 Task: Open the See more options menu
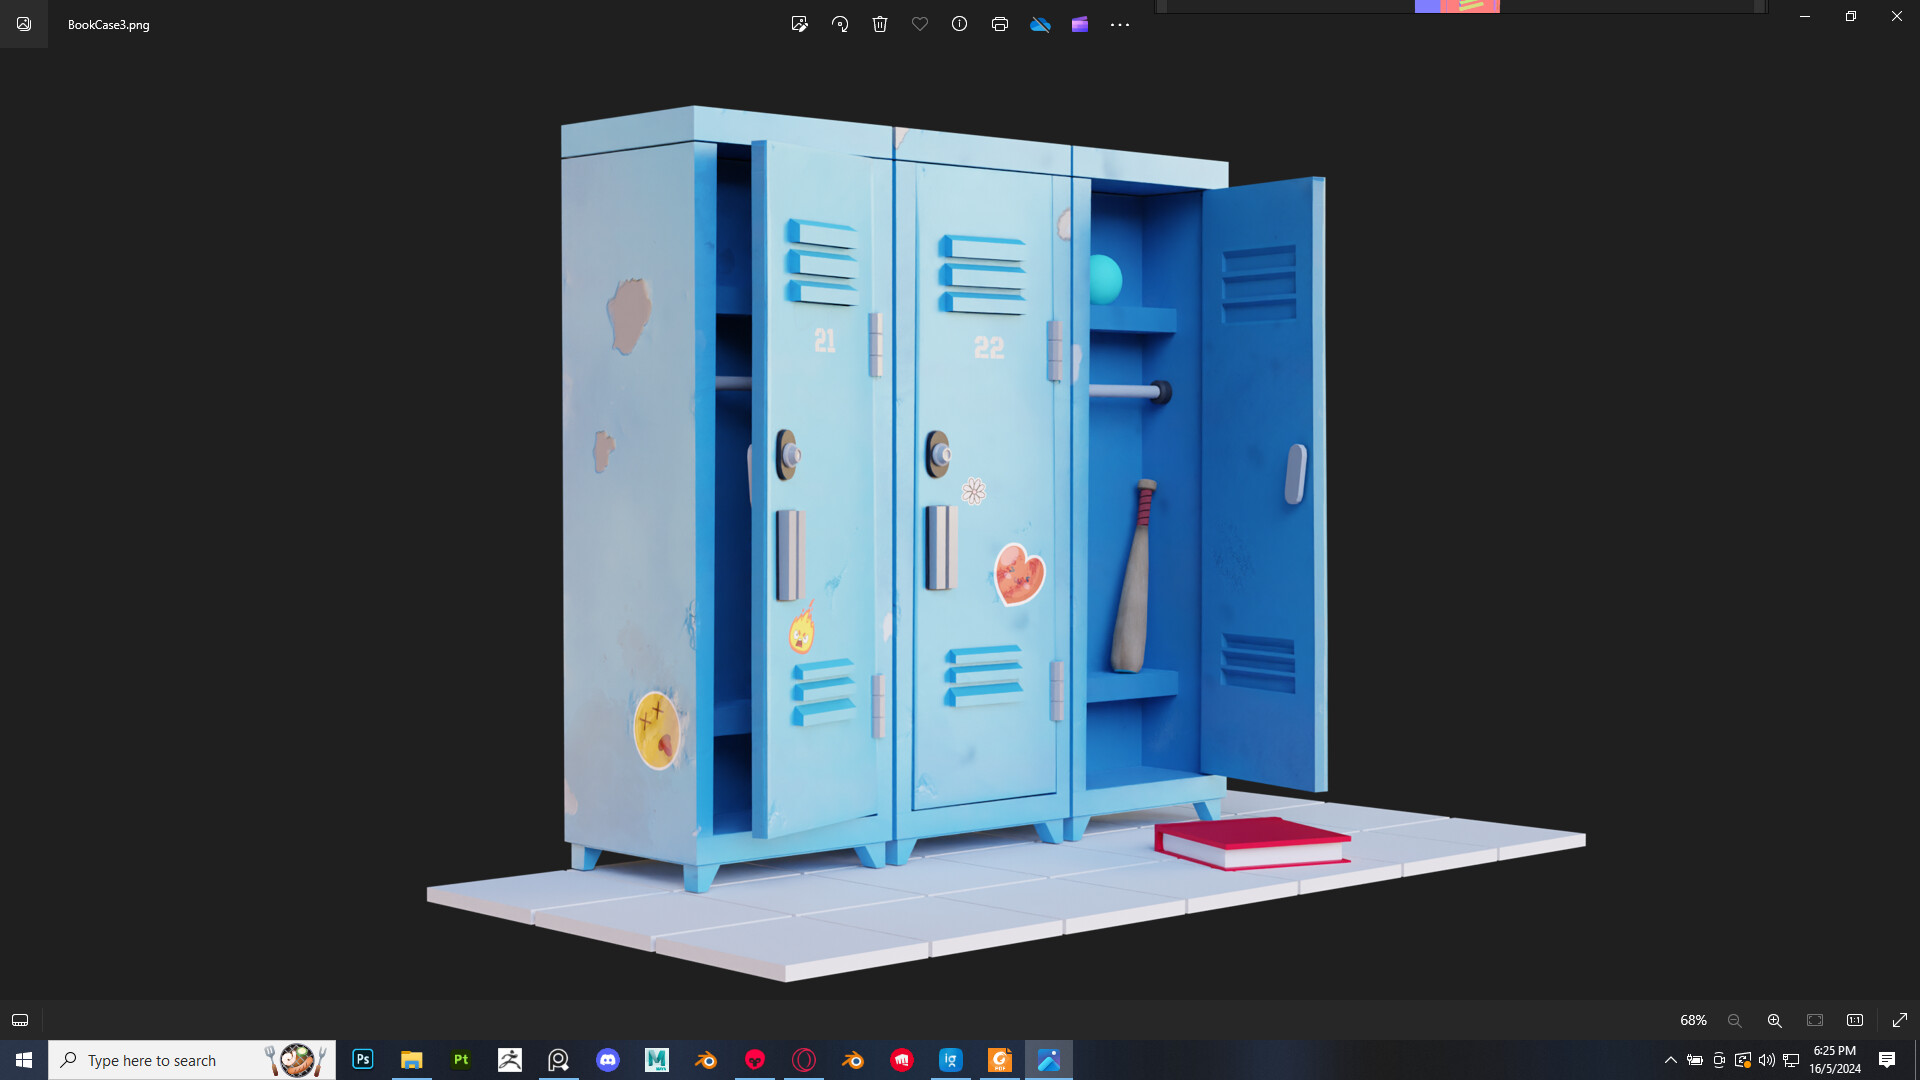pos(1120,24)
